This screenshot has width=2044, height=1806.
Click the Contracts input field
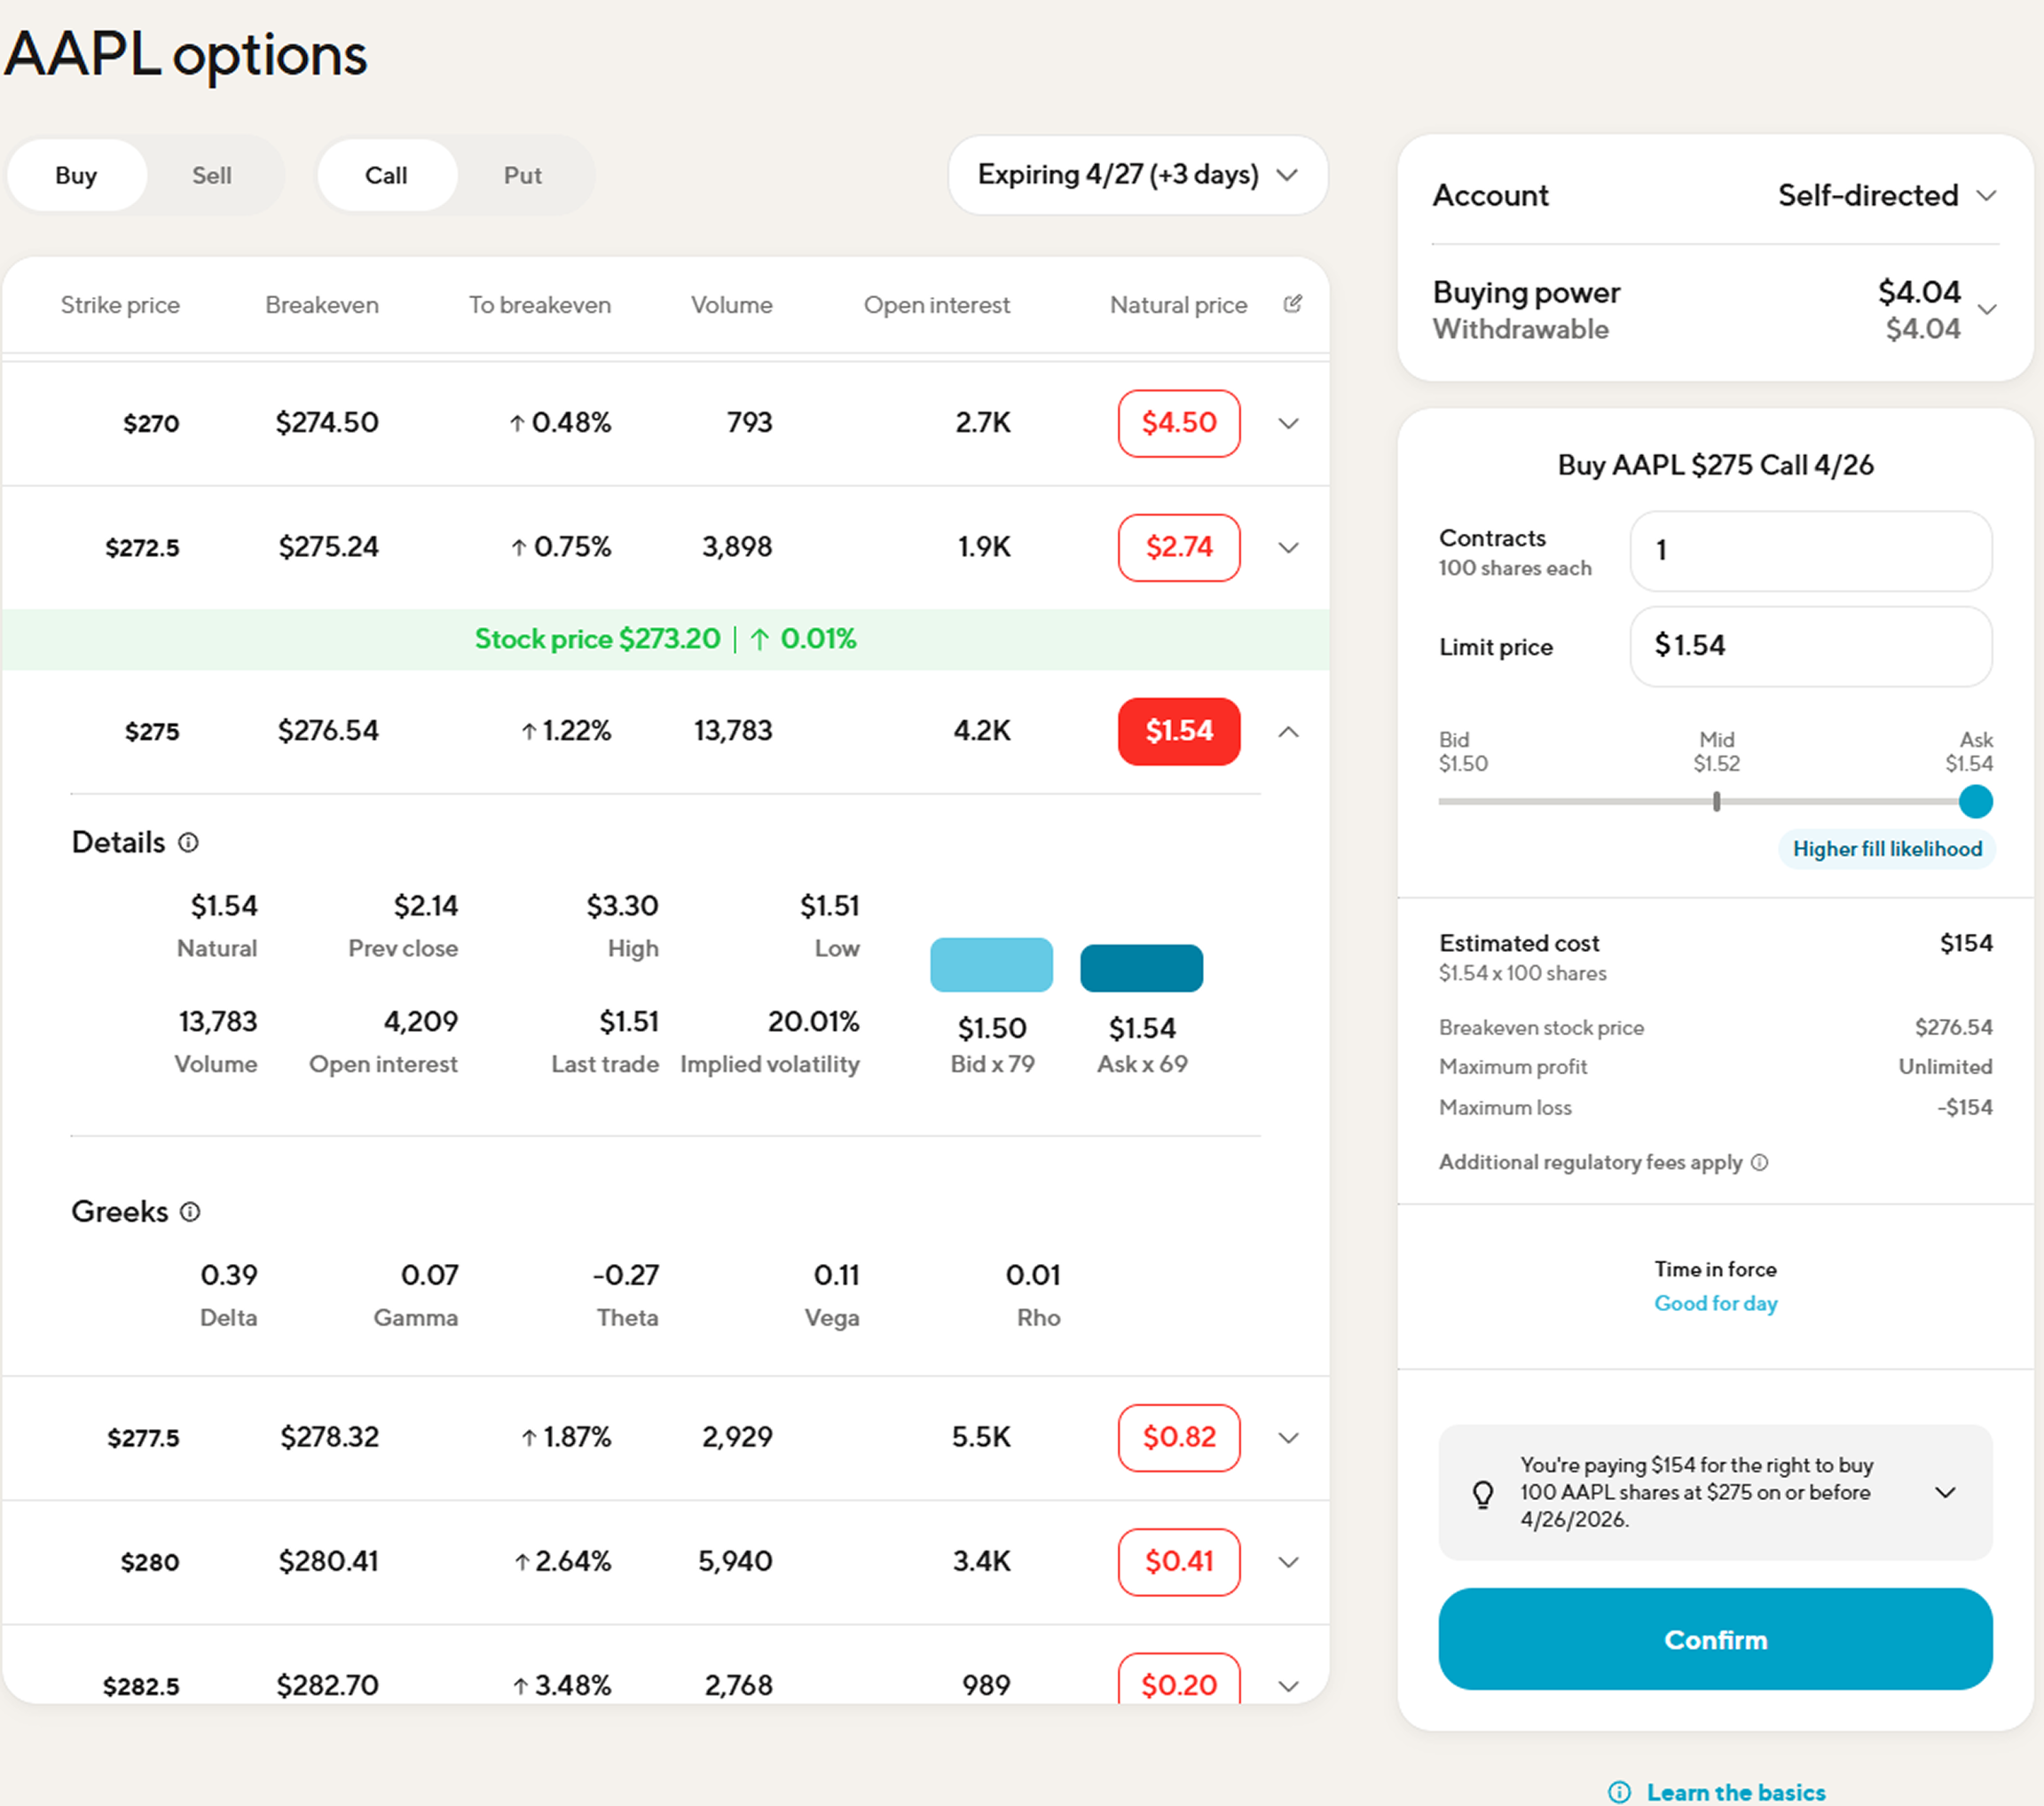point(1810,551)
